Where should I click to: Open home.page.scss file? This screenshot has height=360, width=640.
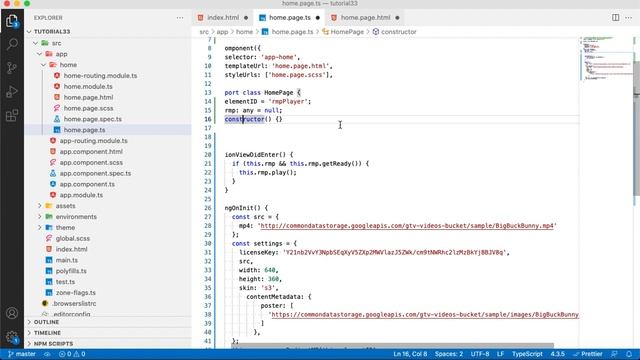click(88, 108)
